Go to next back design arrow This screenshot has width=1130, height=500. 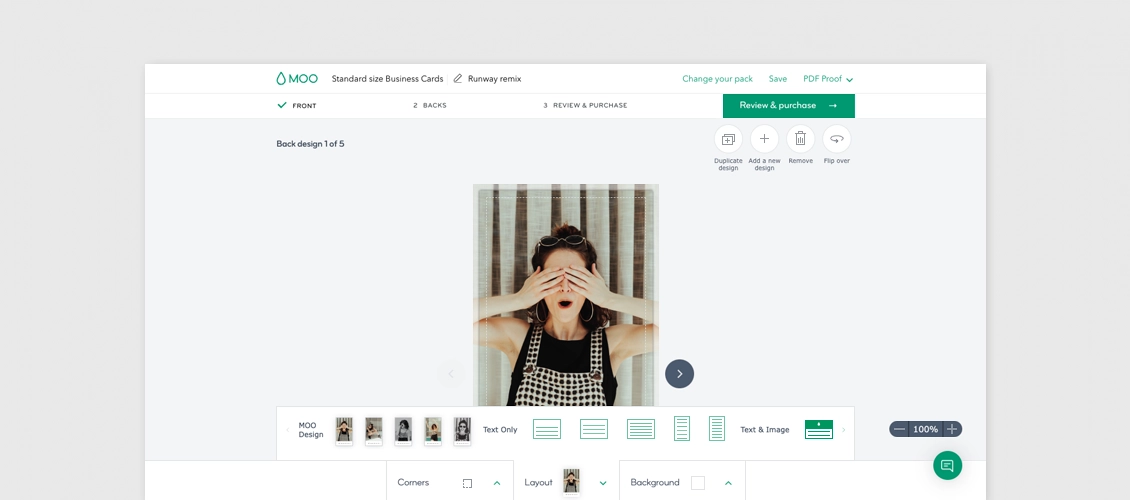point(679,374)
